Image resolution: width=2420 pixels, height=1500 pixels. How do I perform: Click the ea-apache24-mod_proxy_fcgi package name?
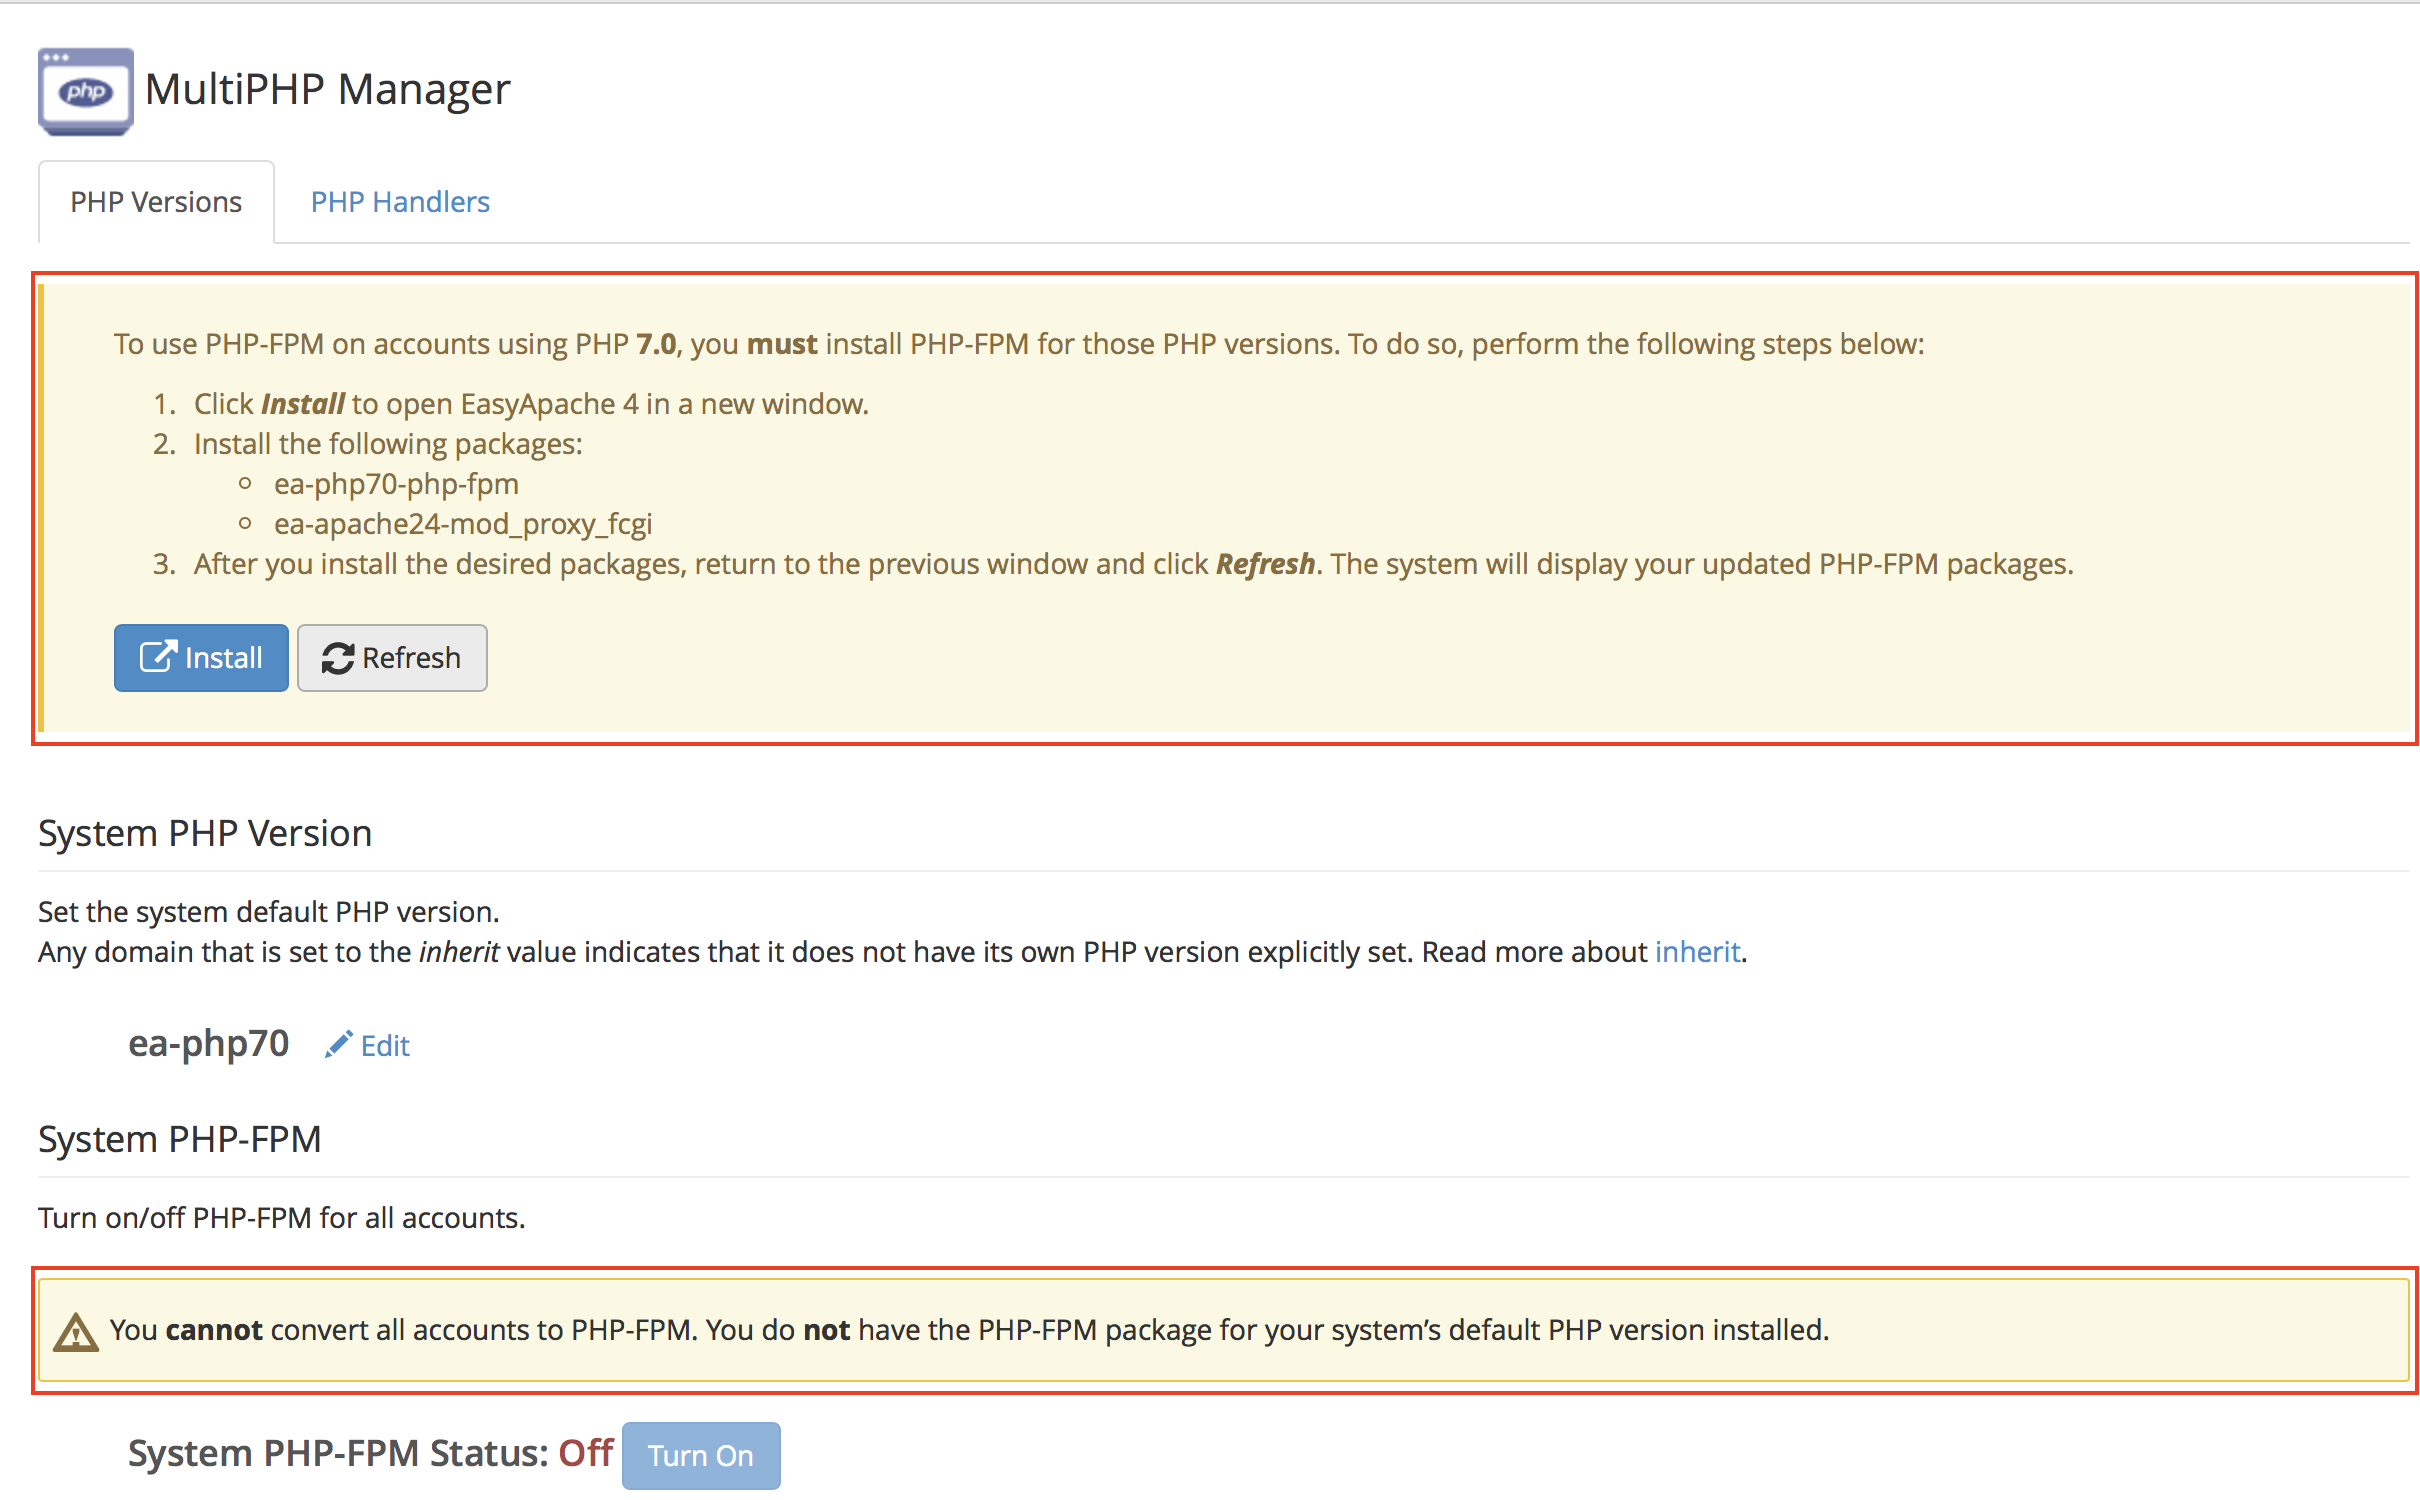pos(463,524)
